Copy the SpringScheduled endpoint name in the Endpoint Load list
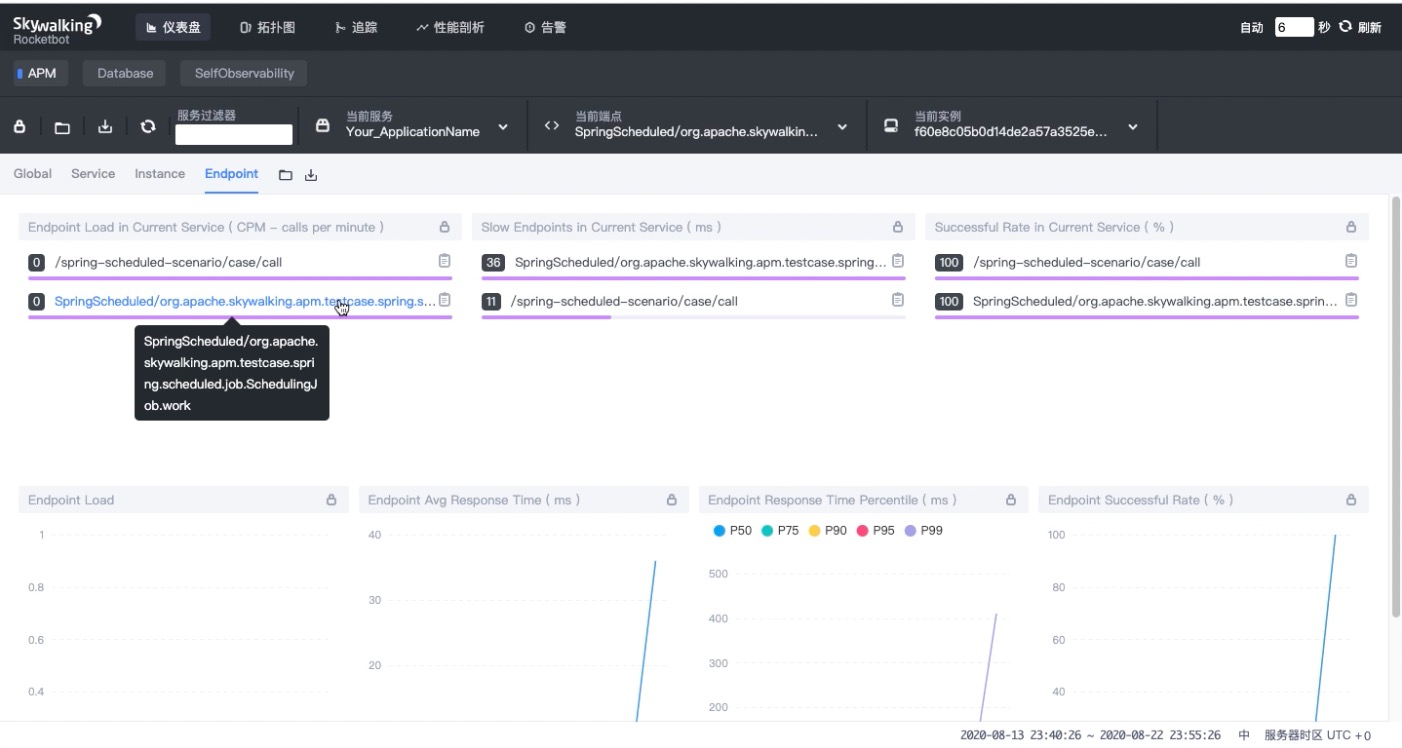The height and width of the screenshot is (748, 1402). click(x=444, y=300)
